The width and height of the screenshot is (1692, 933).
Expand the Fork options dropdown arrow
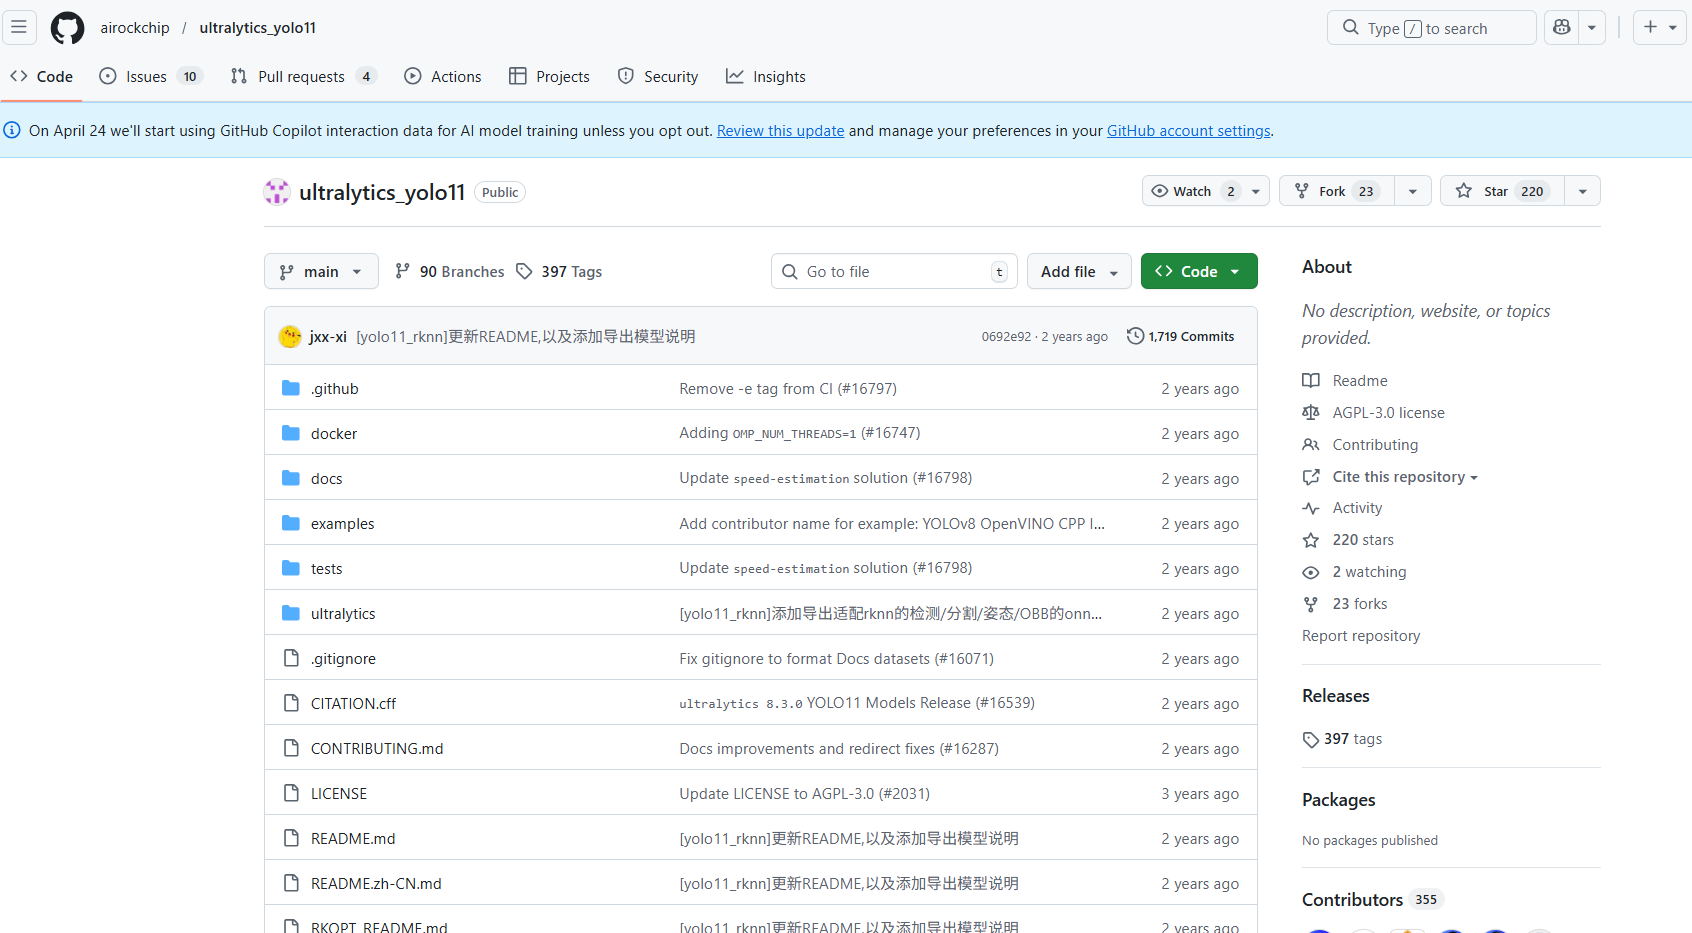tap(1413, 191)
